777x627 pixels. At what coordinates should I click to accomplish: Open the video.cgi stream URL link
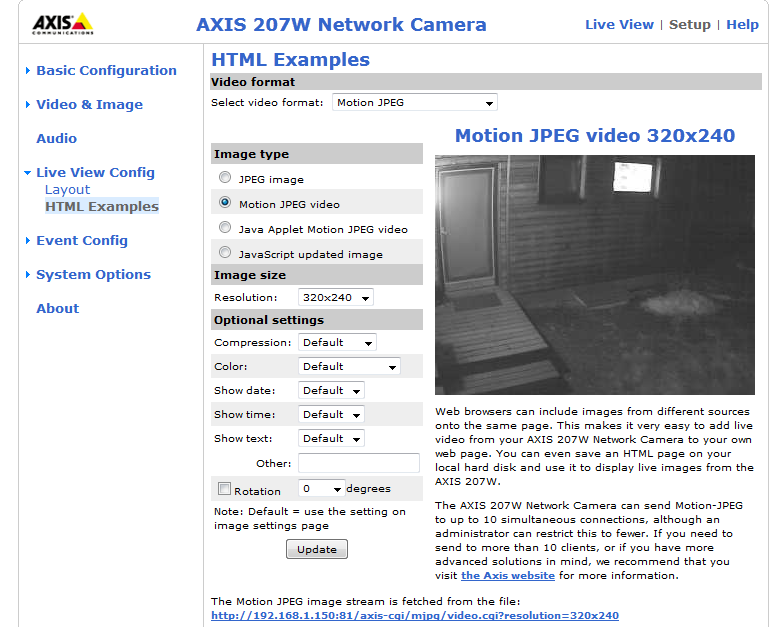415,616
